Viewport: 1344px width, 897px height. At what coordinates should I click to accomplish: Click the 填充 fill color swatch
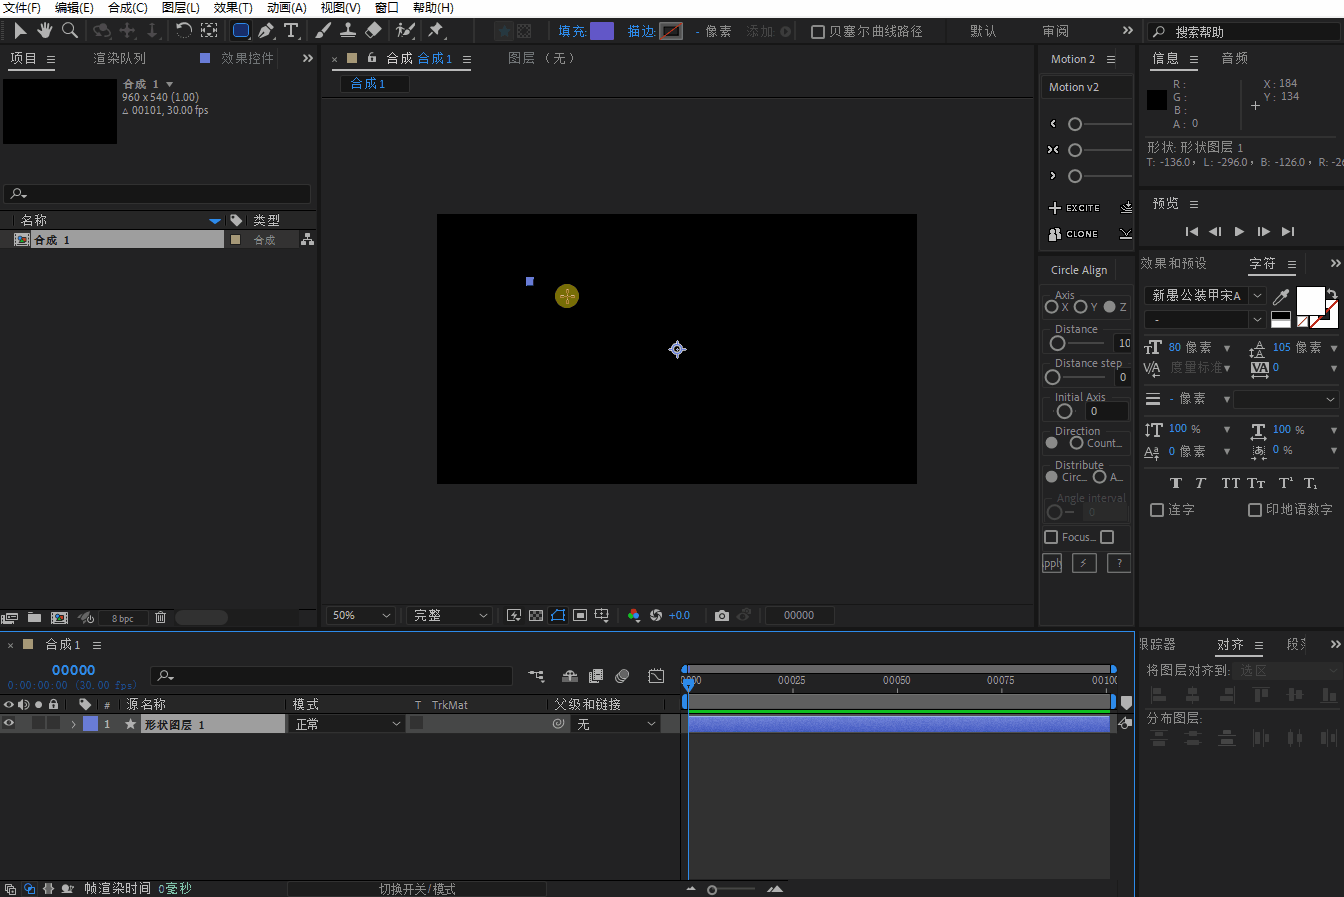click(x=602, y=31)
